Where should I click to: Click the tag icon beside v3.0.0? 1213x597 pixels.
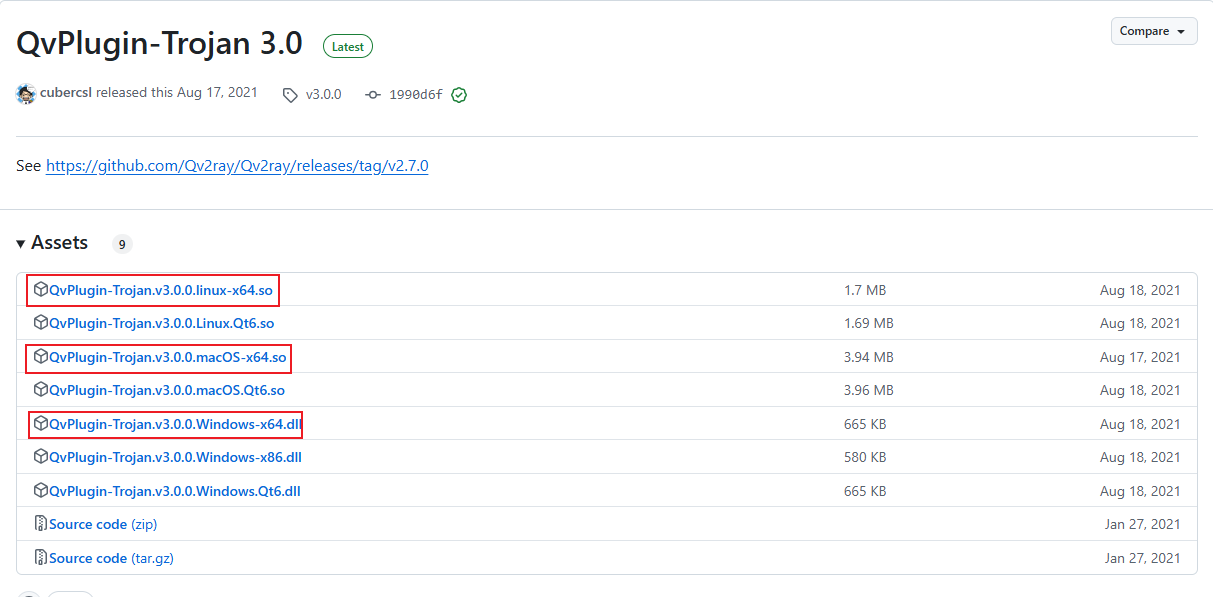point(290,95)
